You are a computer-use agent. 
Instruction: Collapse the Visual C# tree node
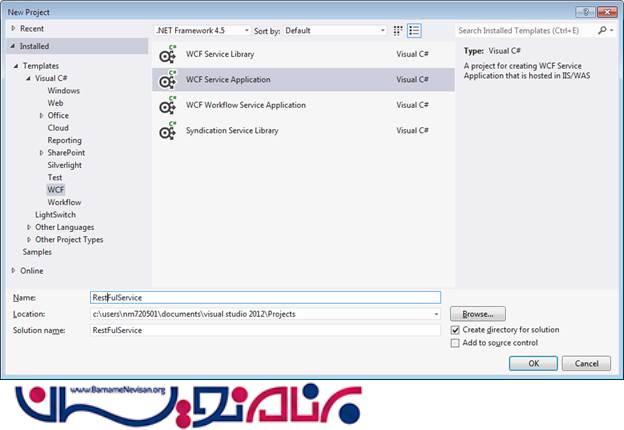point(28,78)
